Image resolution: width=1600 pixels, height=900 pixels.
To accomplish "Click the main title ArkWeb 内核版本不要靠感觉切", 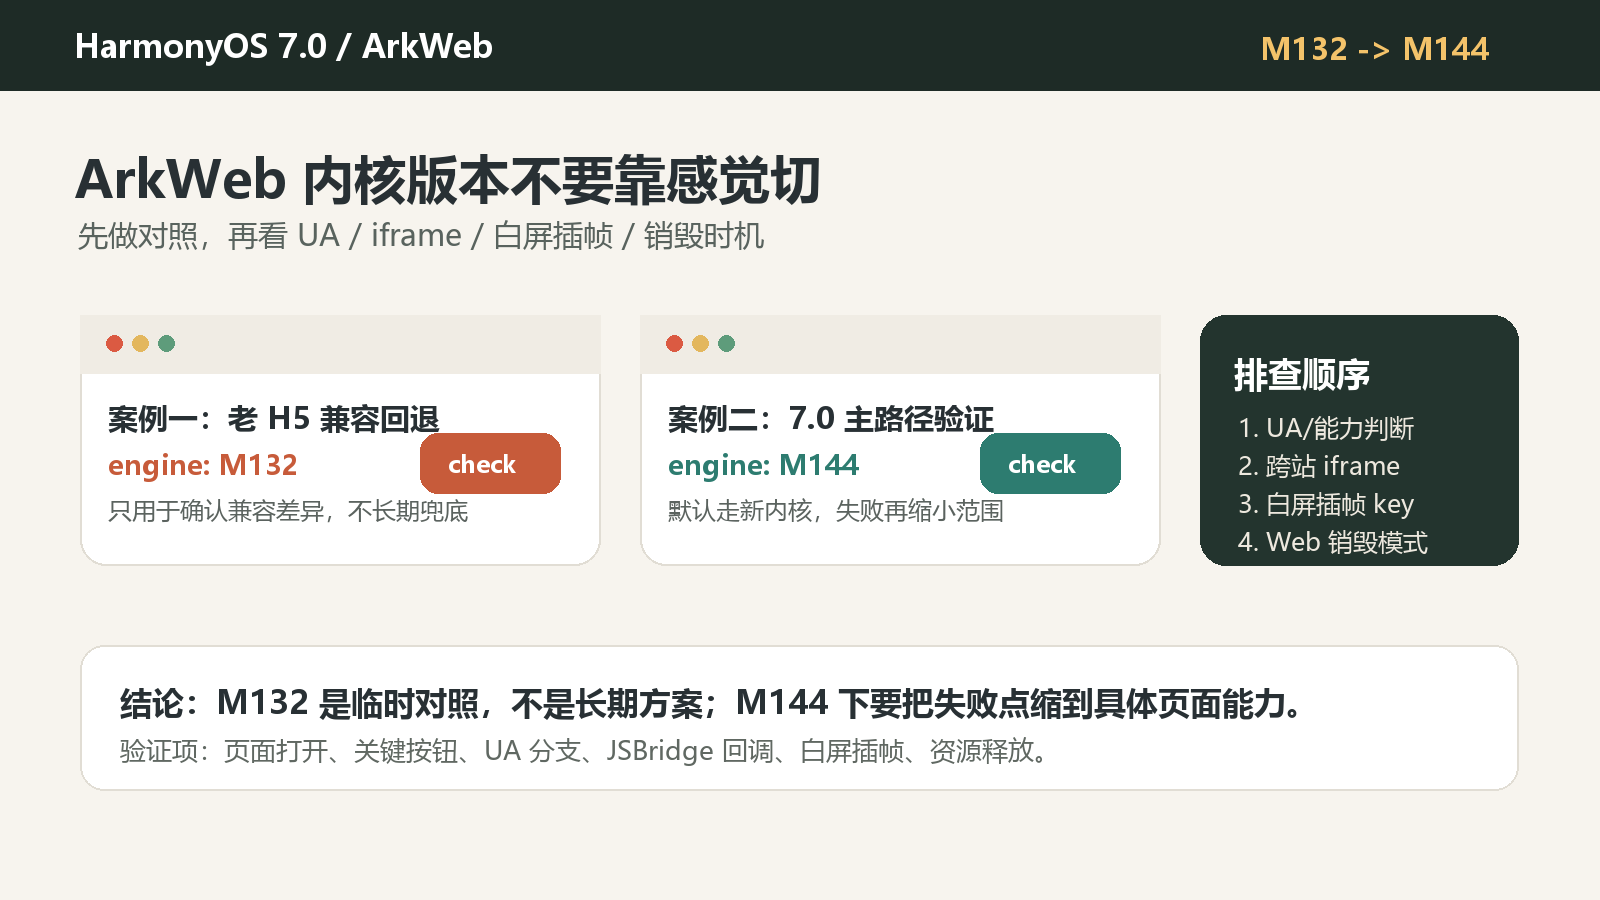I will coord(448,181).
